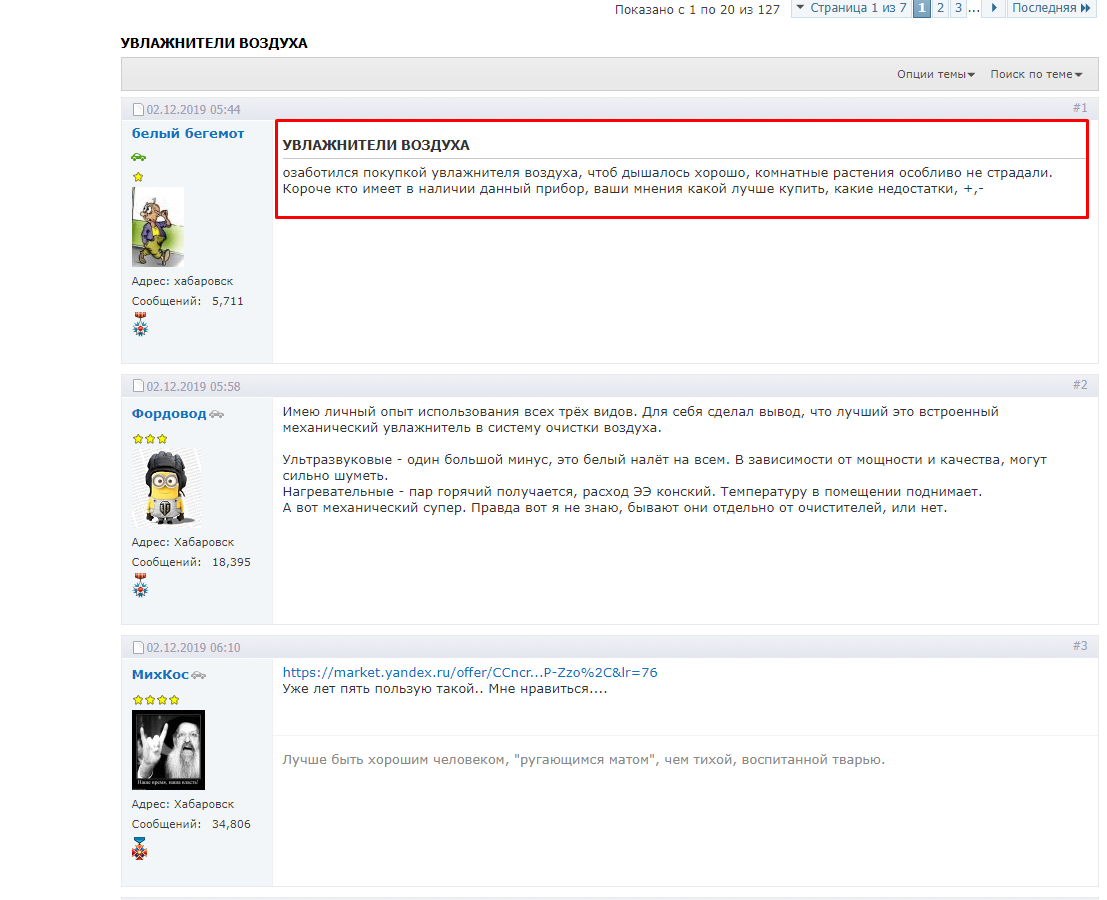Select current page 1 button

pyautogui.click(x=922, y=8)
